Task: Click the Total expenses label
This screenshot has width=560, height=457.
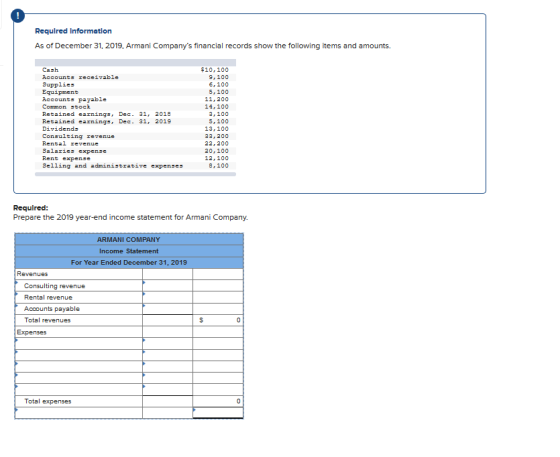Action: pyautogui.click(x=48, y=401)
